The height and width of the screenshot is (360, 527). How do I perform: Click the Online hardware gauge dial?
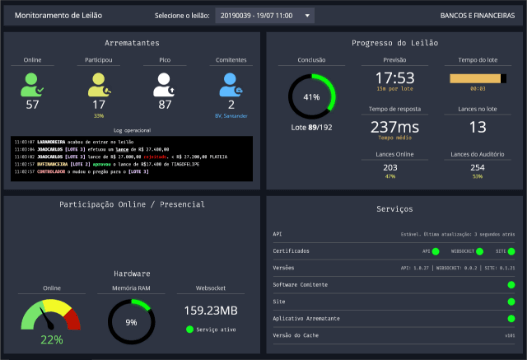(x=51, y=315)
